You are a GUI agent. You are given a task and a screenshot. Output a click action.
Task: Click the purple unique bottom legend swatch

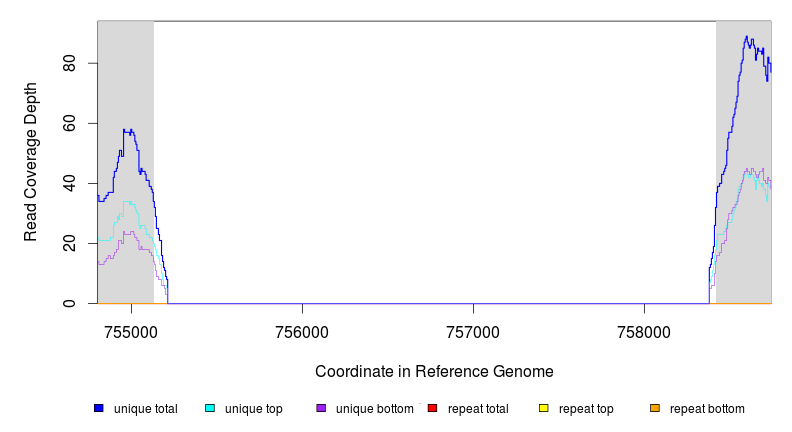pos(321,409)
